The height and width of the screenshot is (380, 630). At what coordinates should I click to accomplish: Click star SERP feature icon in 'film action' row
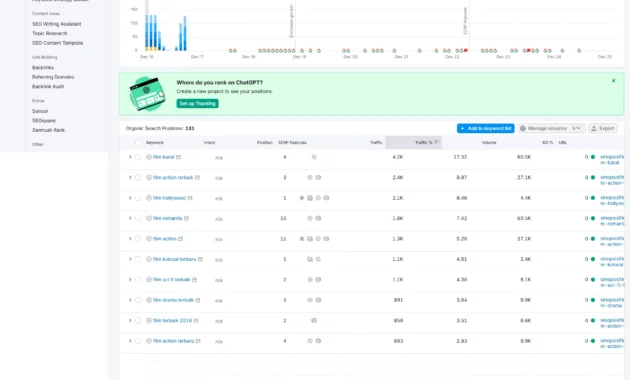pyautogui.click(x=302, y=239)
